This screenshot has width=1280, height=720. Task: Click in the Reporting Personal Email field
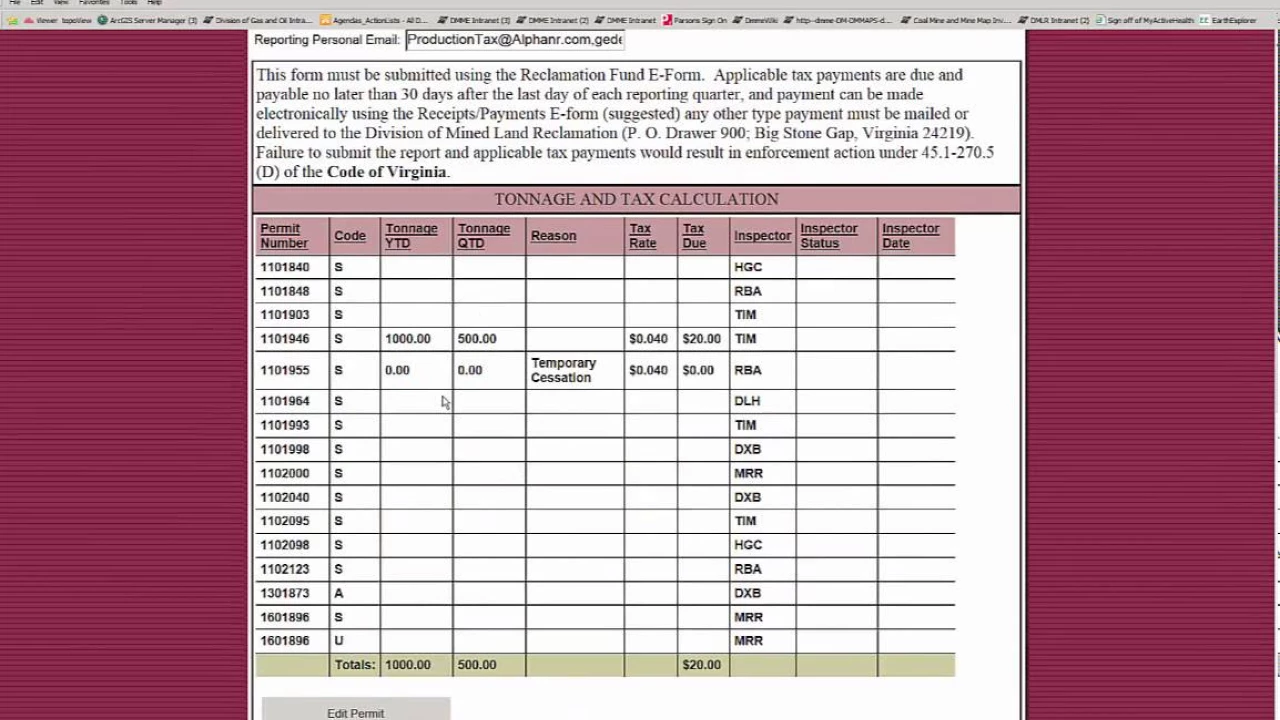coord(514,40)
